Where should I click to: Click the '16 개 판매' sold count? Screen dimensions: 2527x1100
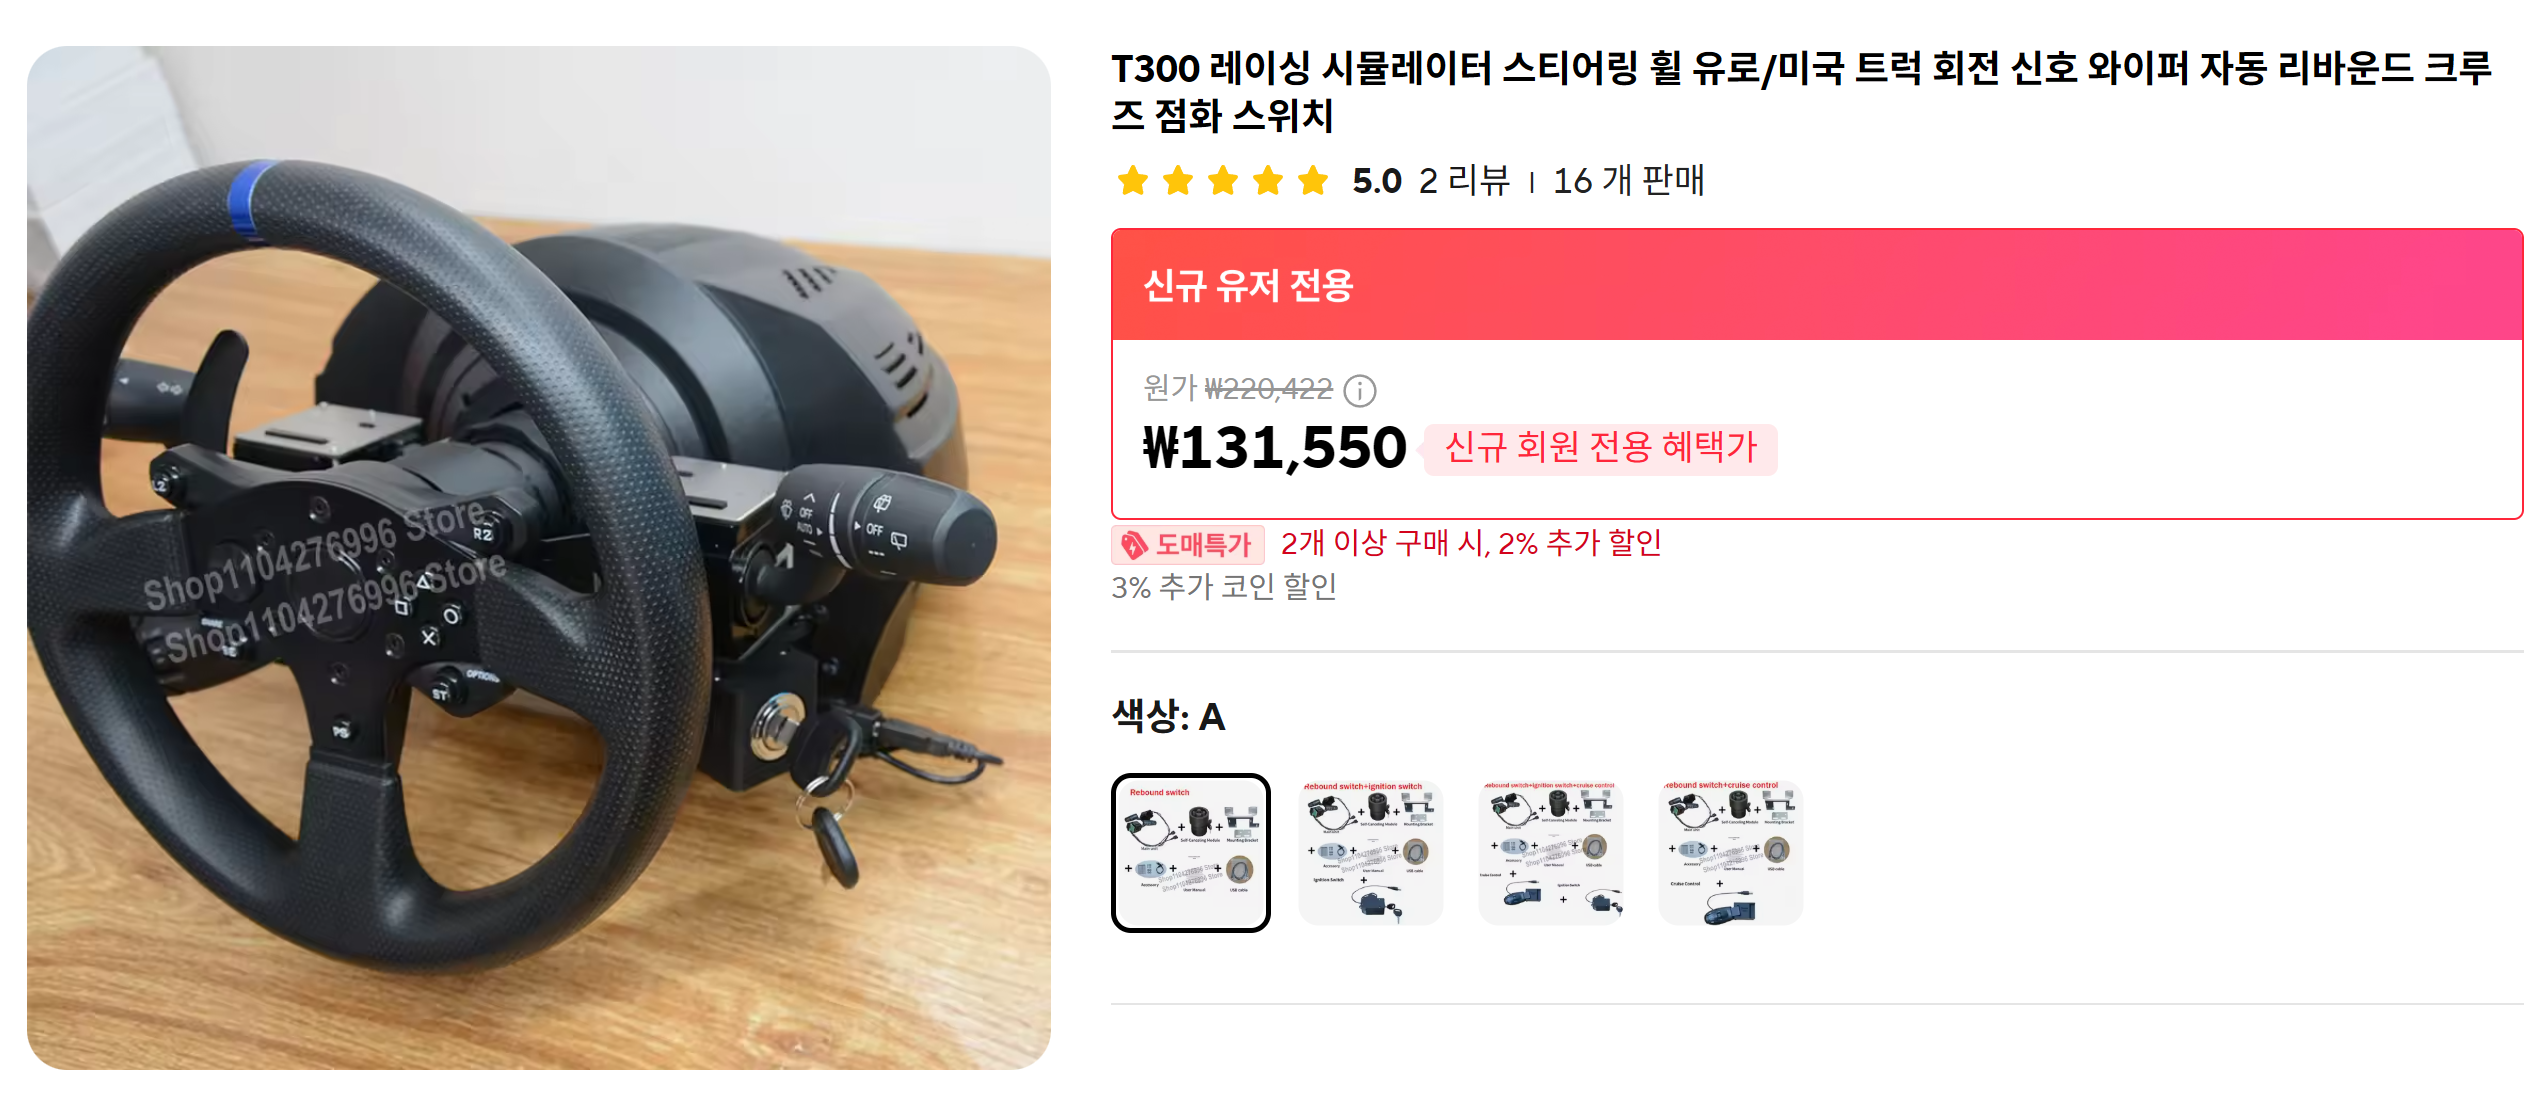click(x=1629, y=181)
